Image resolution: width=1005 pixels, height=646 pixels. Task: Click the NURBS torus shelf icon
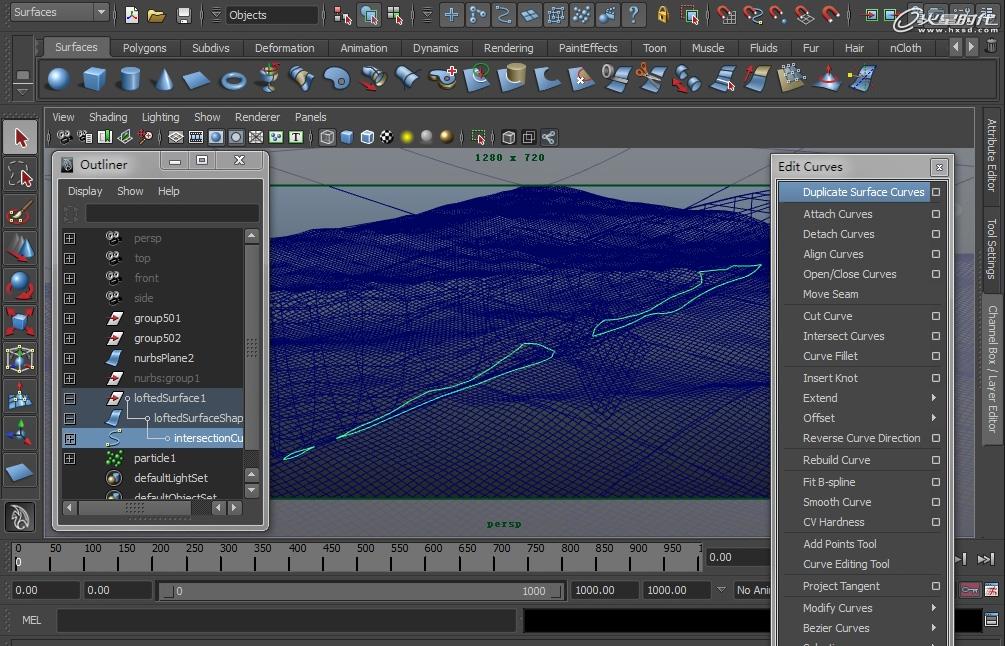(x=233, y=79)
